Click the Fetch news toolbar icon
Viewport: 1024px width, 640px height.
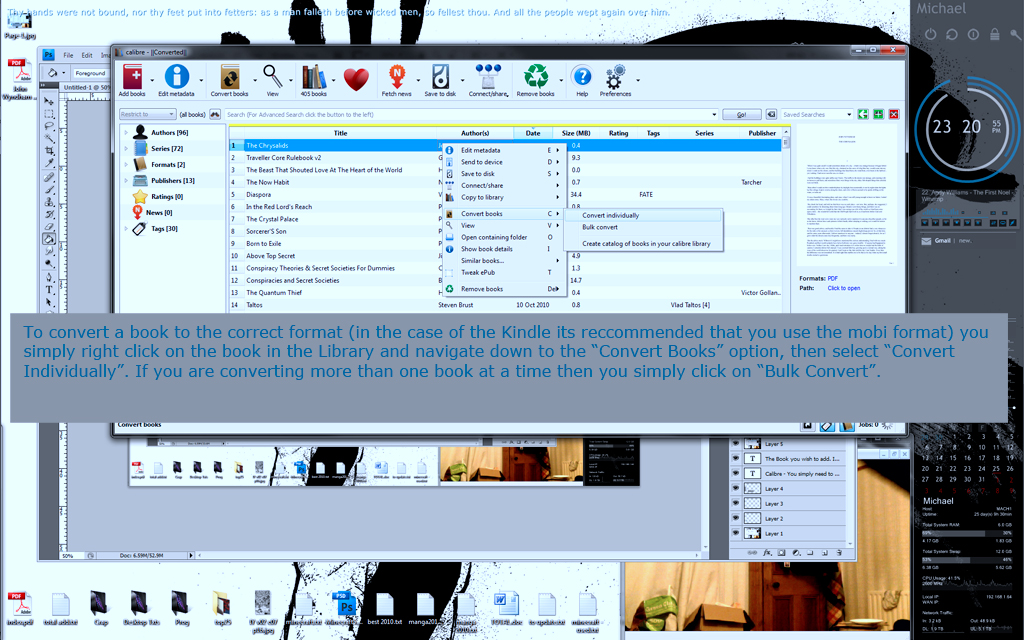coord(396,77)
